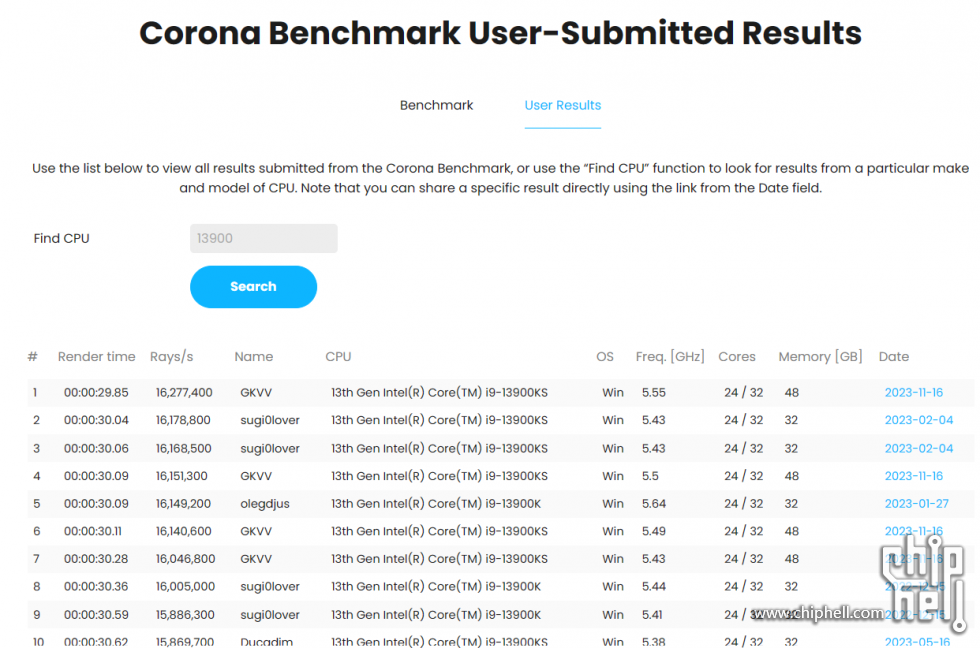Open the 2023-02-04 date link in row 2
The image size is (980, 648).
918,420
